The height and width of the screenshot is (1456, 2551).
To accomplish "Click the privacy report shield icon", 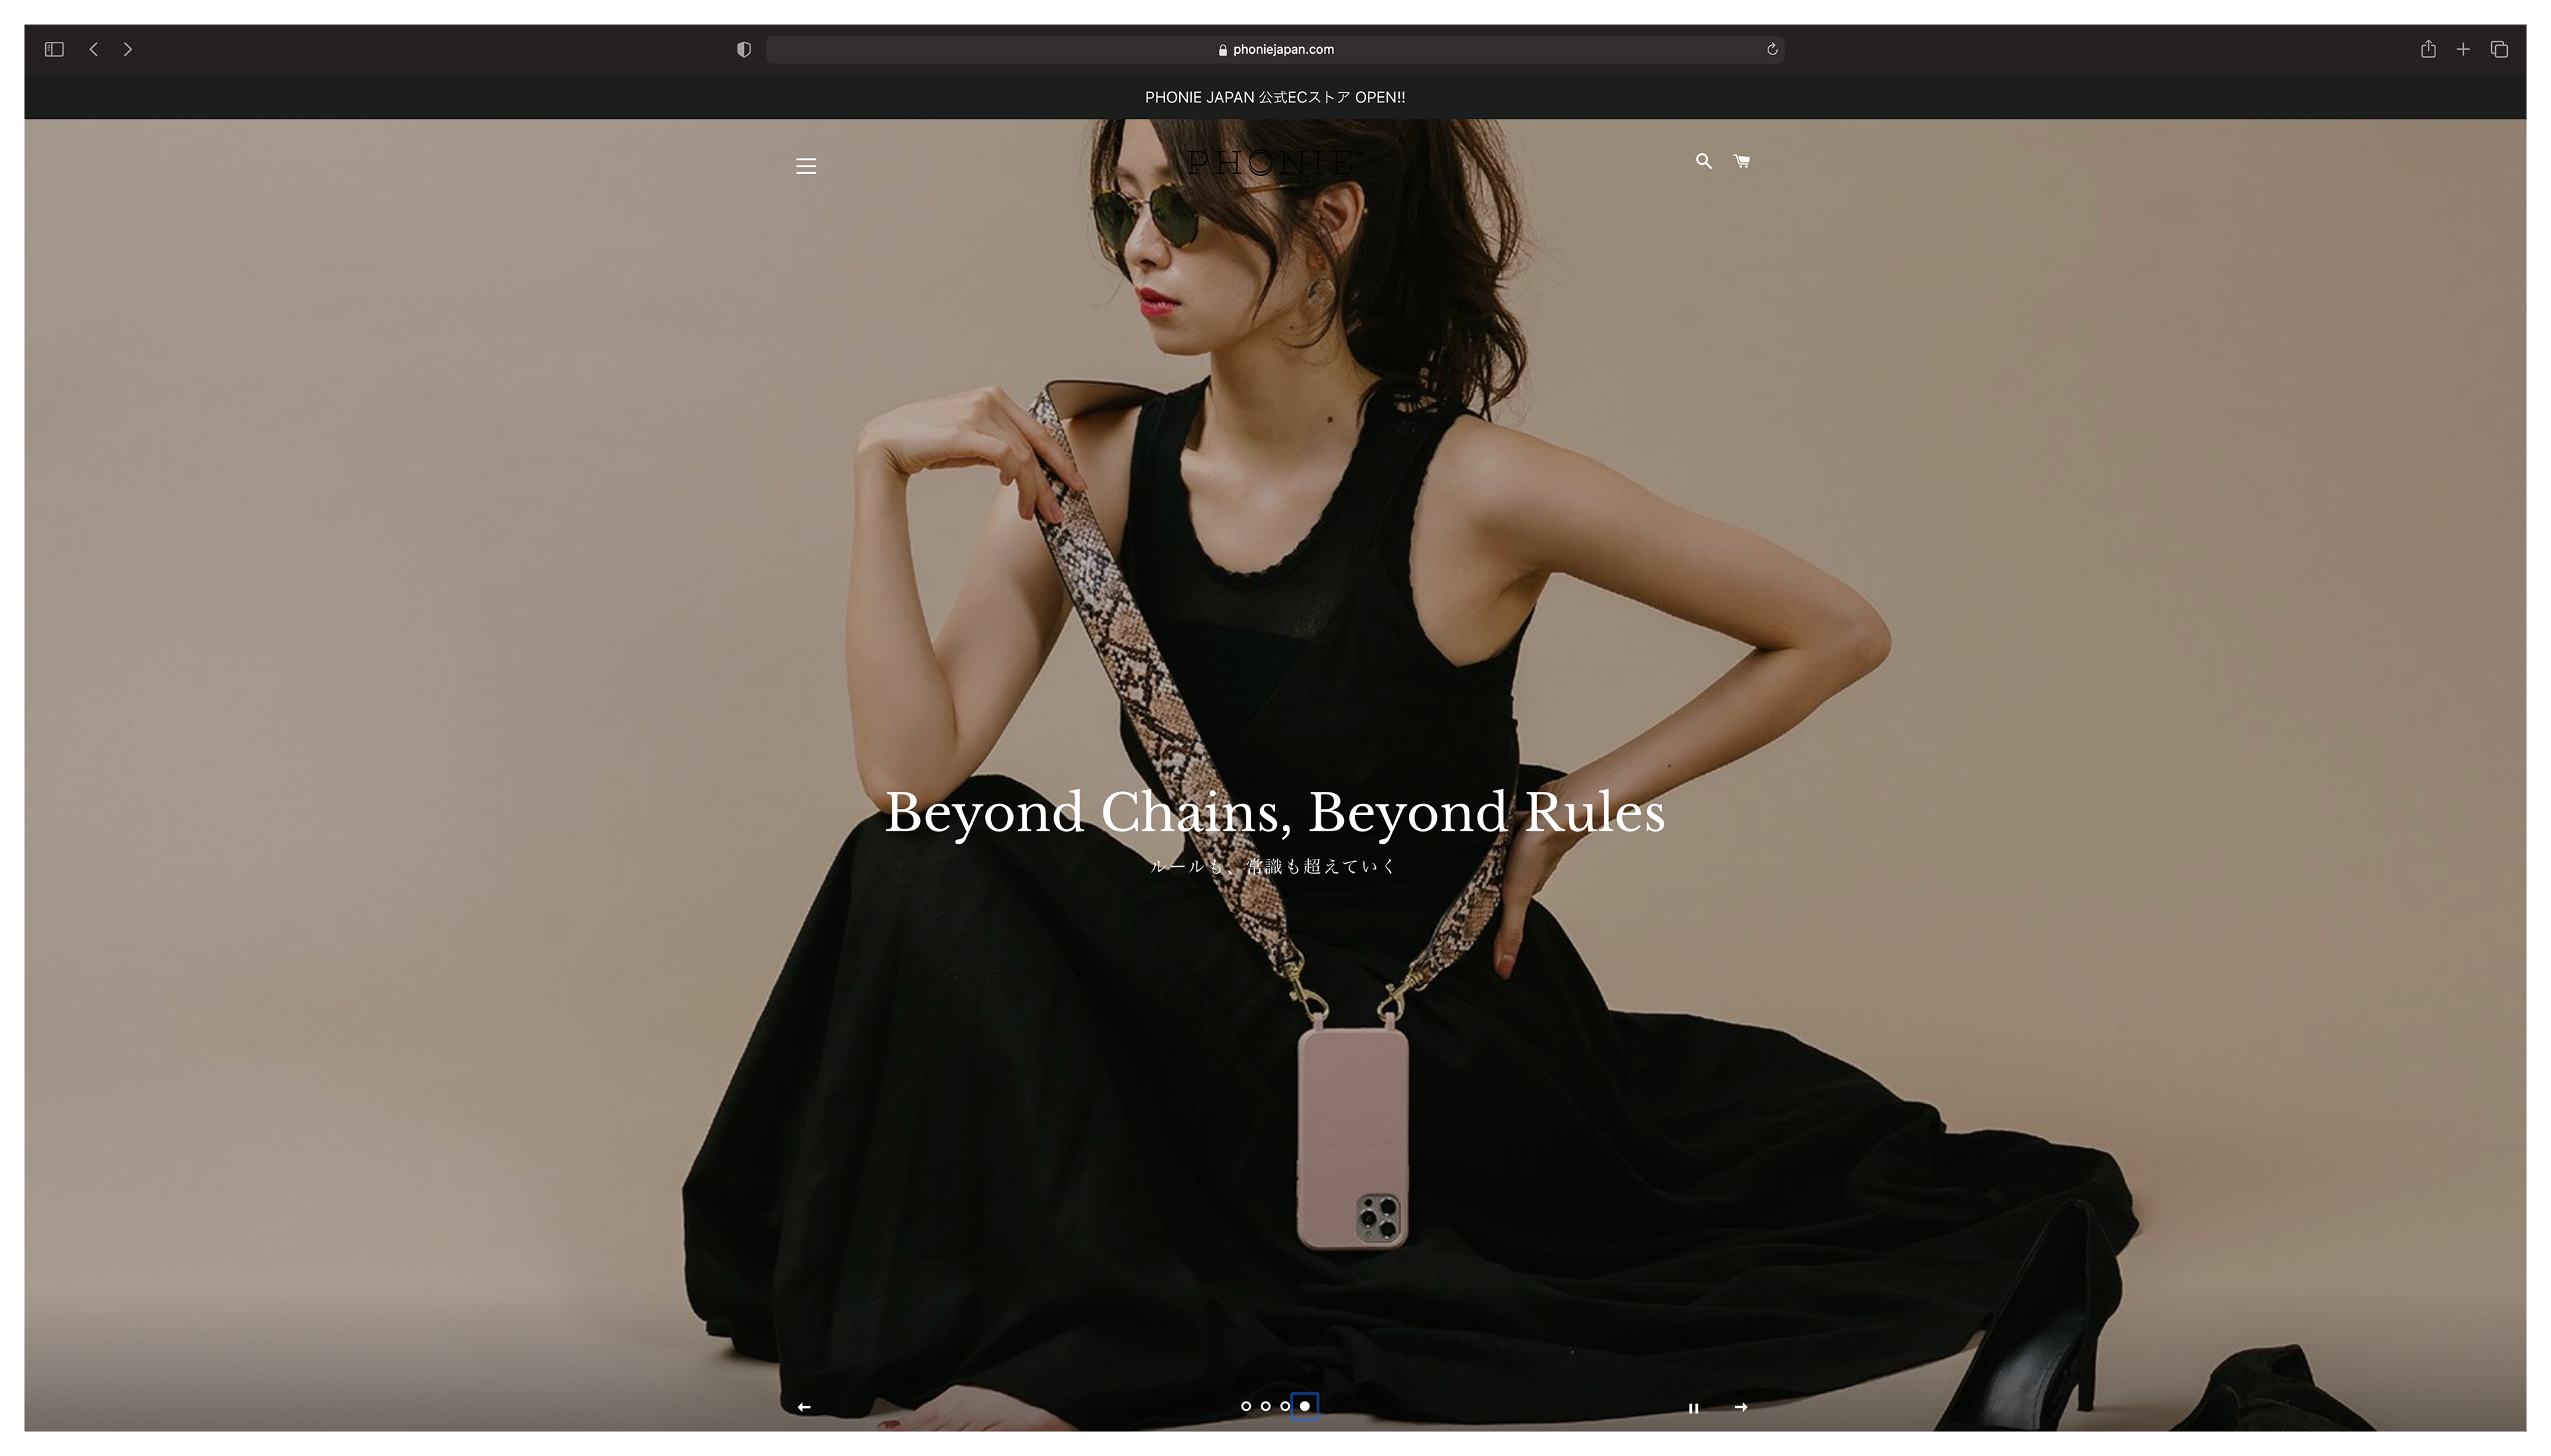I will point(743,49).
